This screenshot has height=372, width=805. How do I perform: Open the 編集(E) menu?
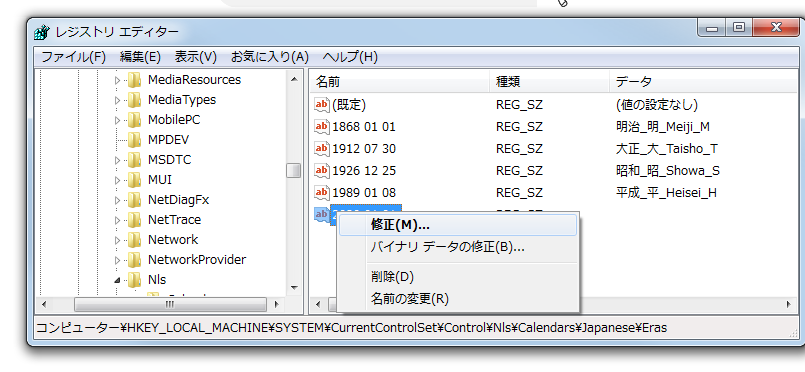(140, 57)
